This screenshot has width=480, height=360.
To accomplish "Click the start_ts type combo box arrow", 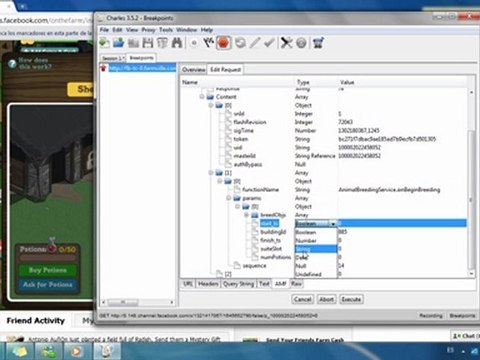I will click(333, 224).
